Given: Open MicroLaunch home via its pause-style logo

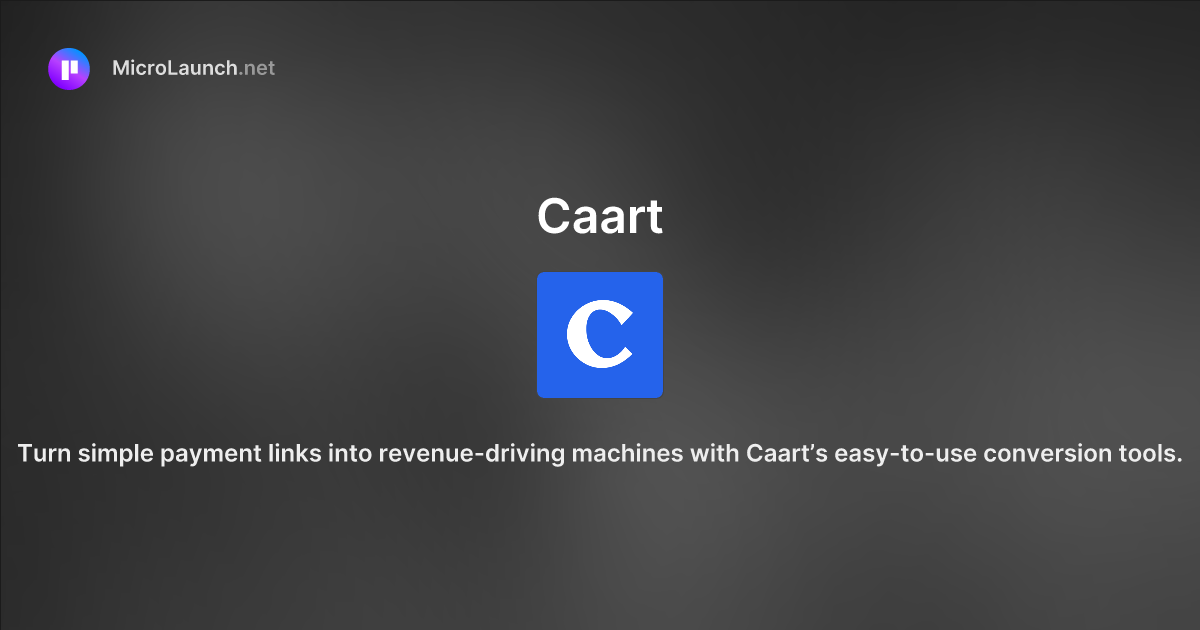Looking at the screenshot, I should pos(68,68).
